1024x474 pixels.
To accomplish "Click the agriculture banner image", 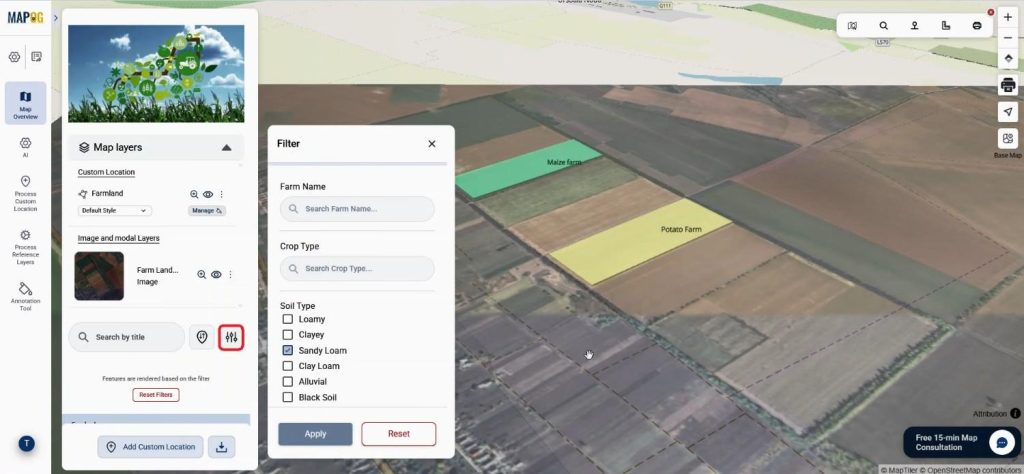I will click(x=156, y=74).
